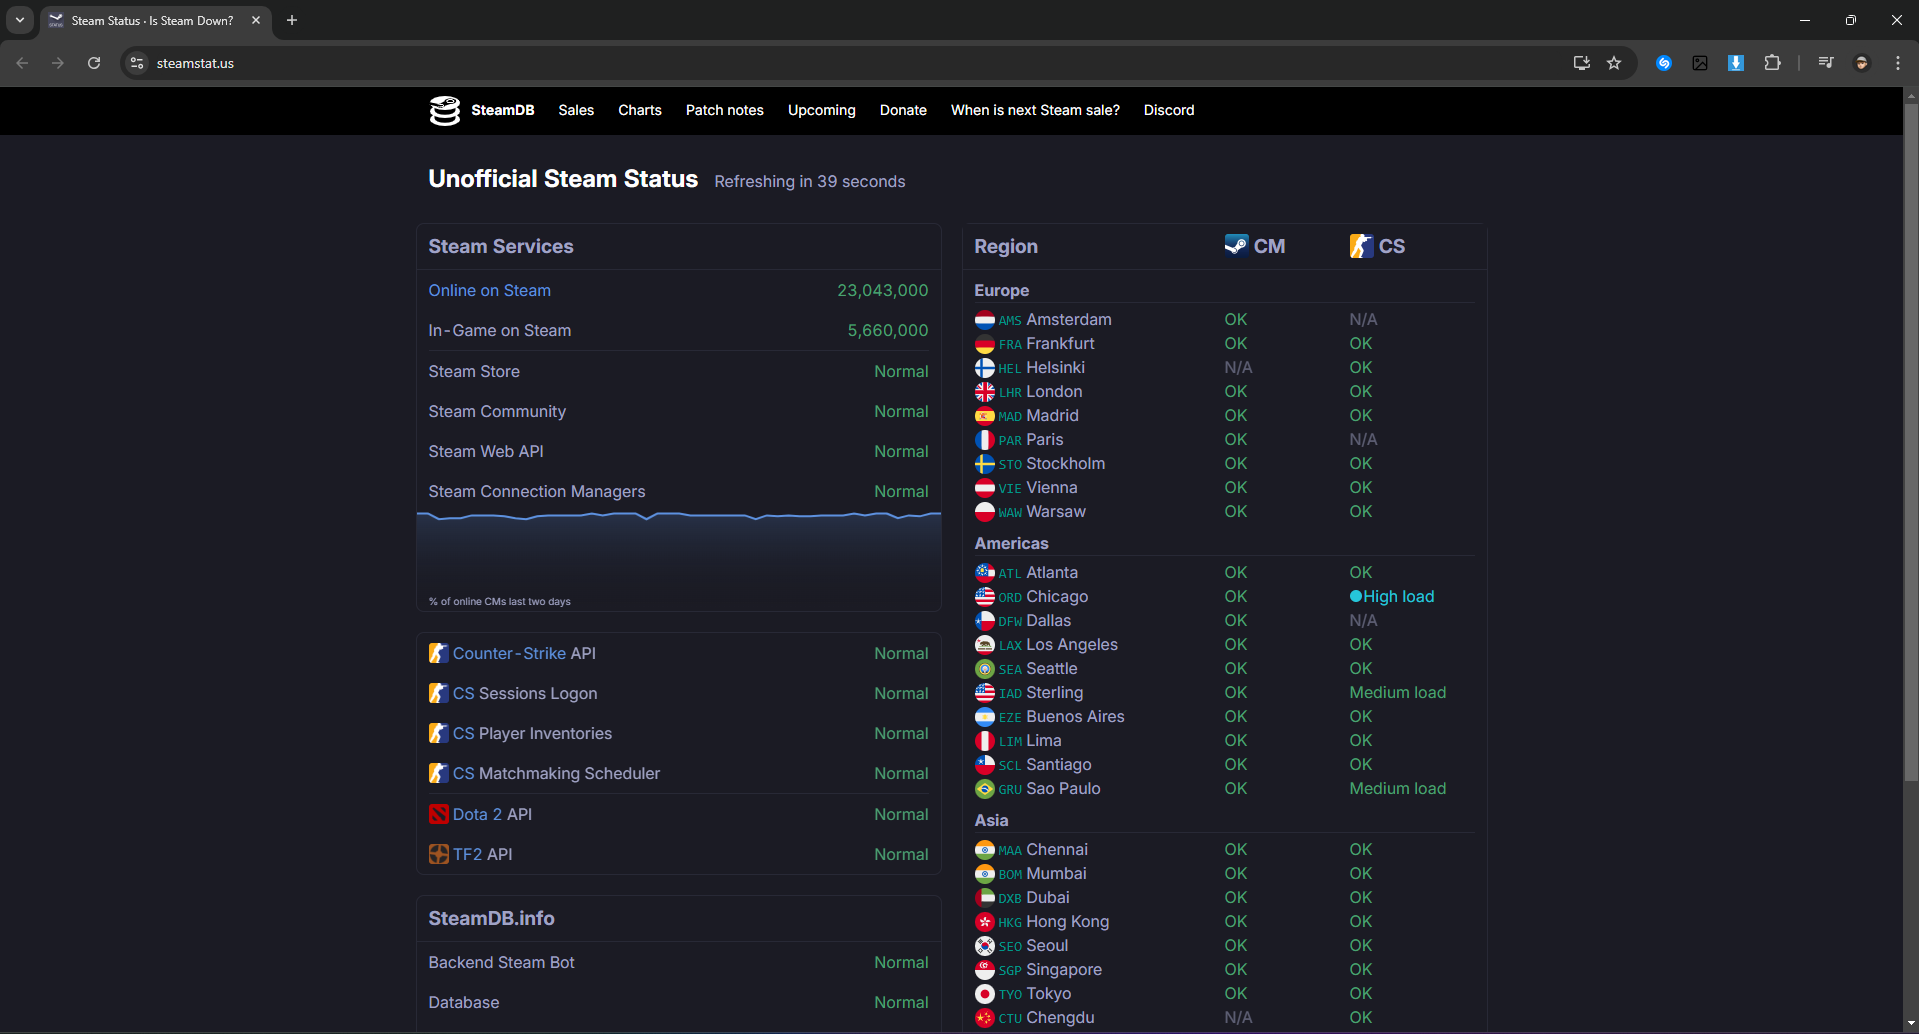Open the Chrome three-dot menu

(1898, 63)
